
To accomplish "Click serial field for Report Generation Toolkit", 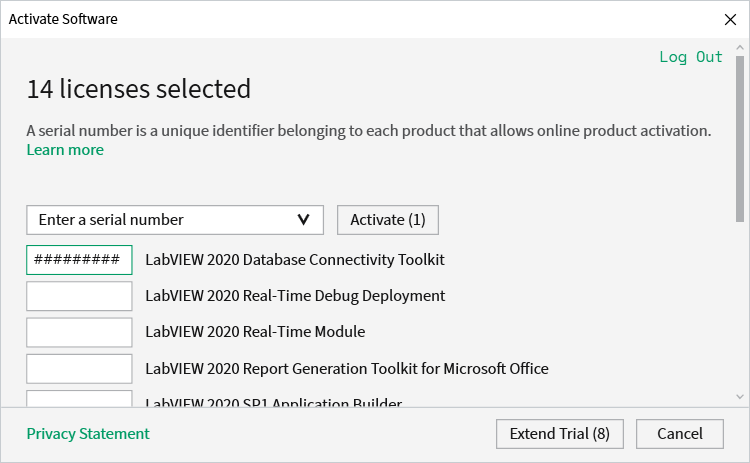I will (79, 369).
